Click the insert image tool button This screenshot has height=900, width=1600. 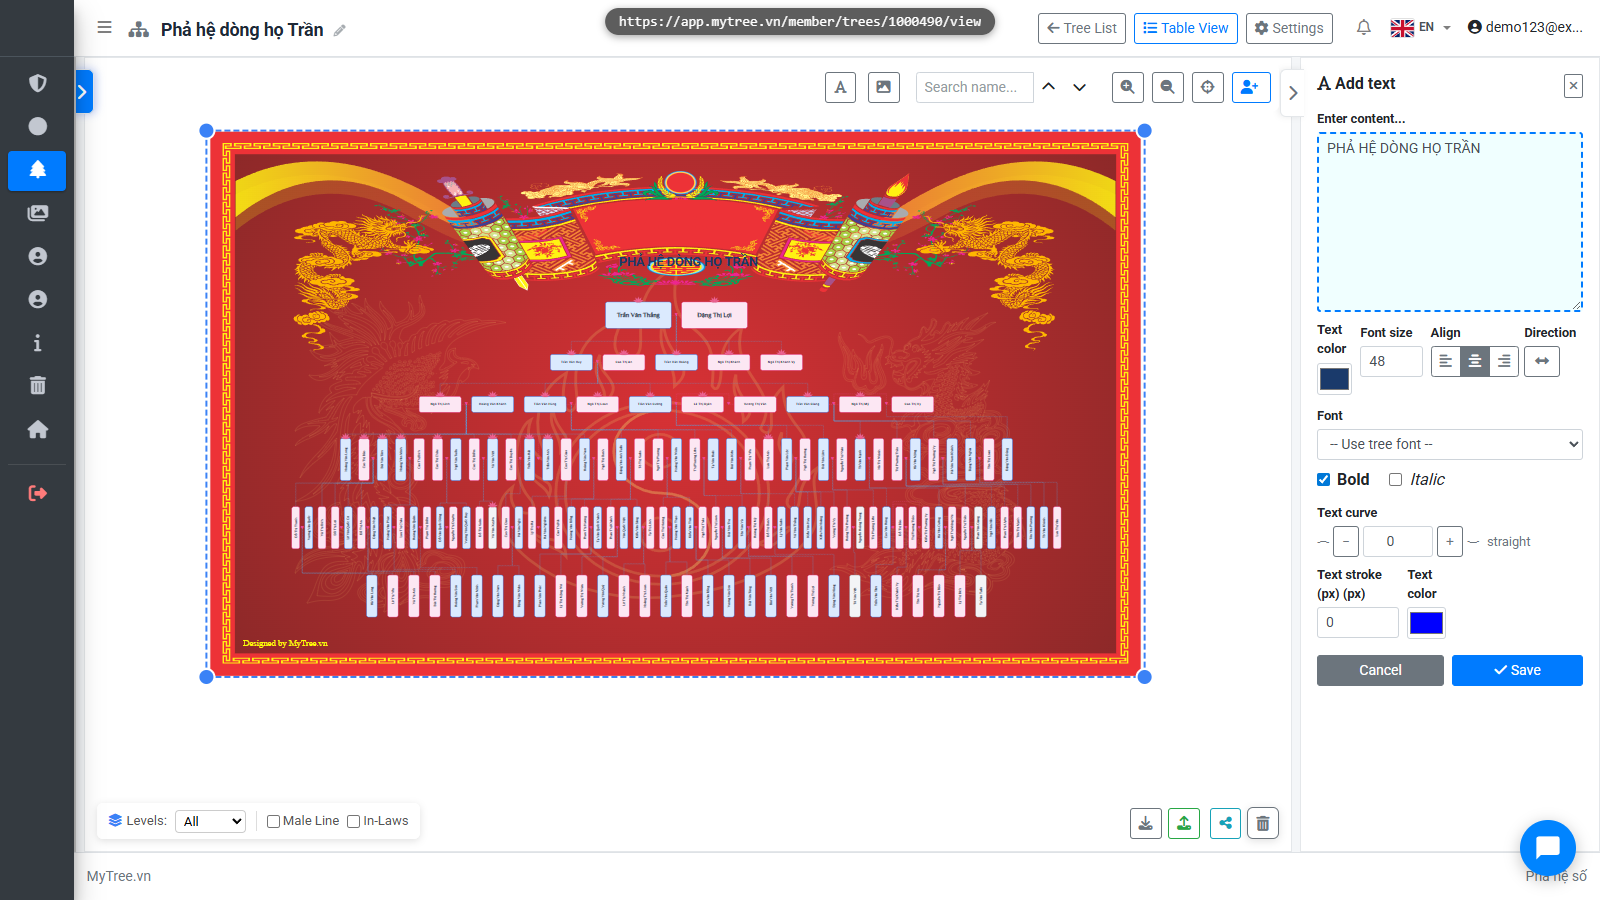coord(884,87)
